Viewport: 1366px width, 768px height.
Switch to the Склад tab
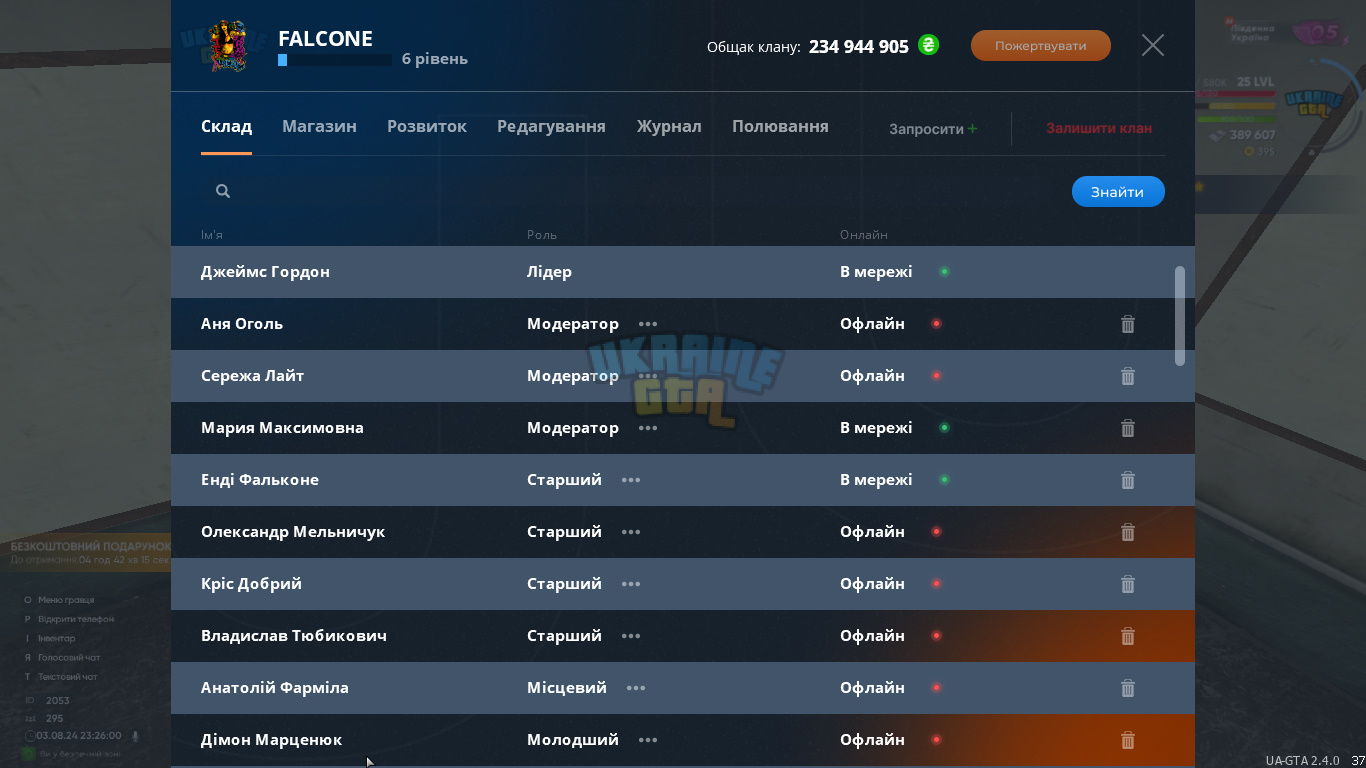[226, 127]
